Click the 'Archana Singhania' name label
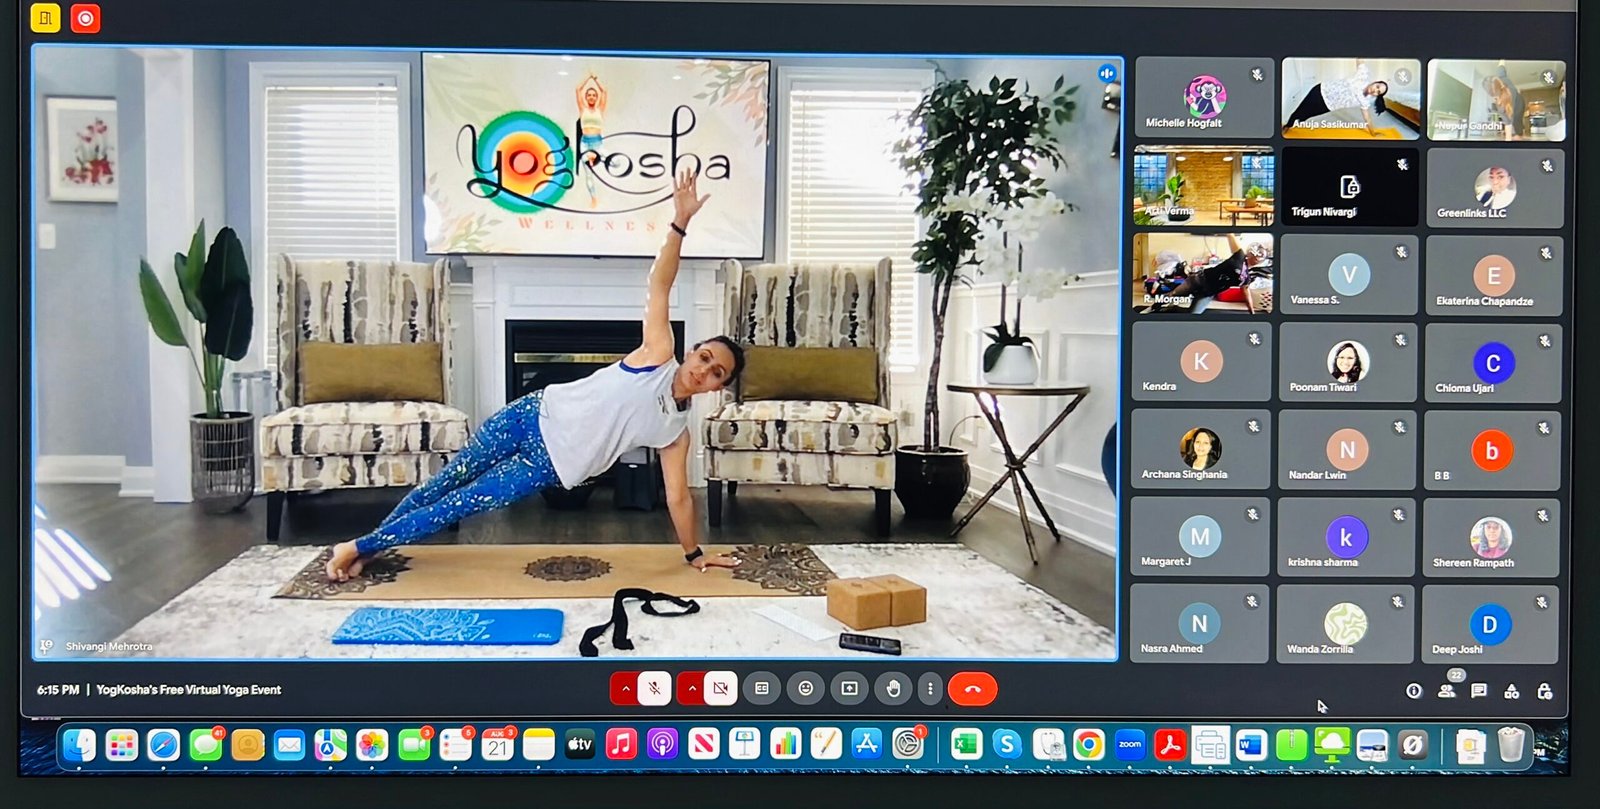1600x809 pixels. click(x=1184, y=474)
